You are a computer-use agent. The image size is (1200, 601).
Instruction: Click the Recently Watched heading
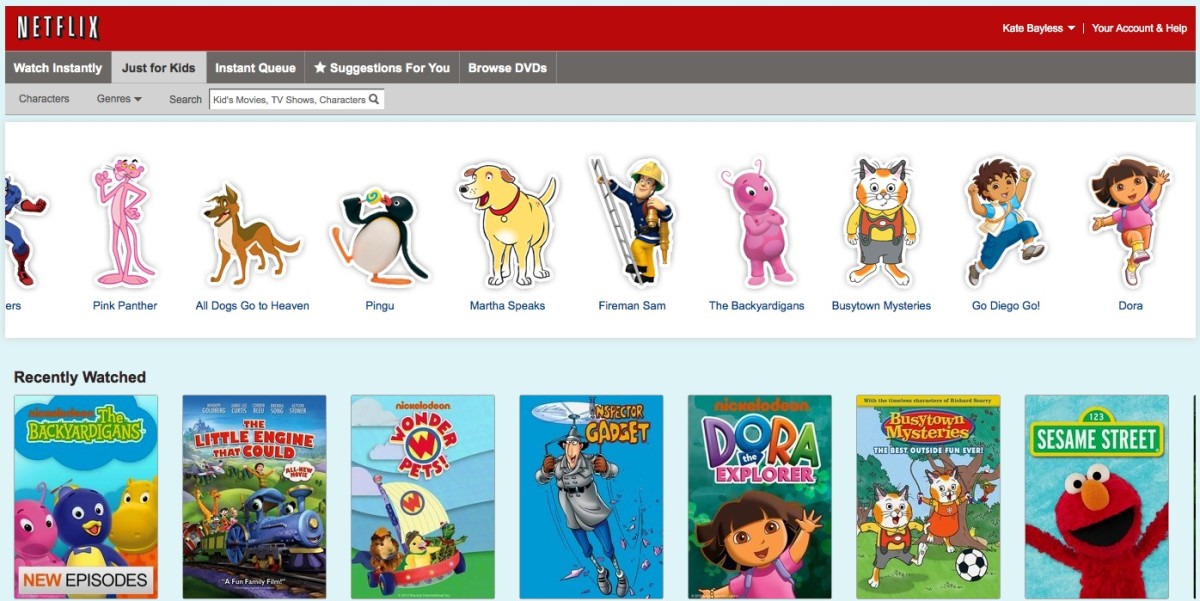point(80,377)
